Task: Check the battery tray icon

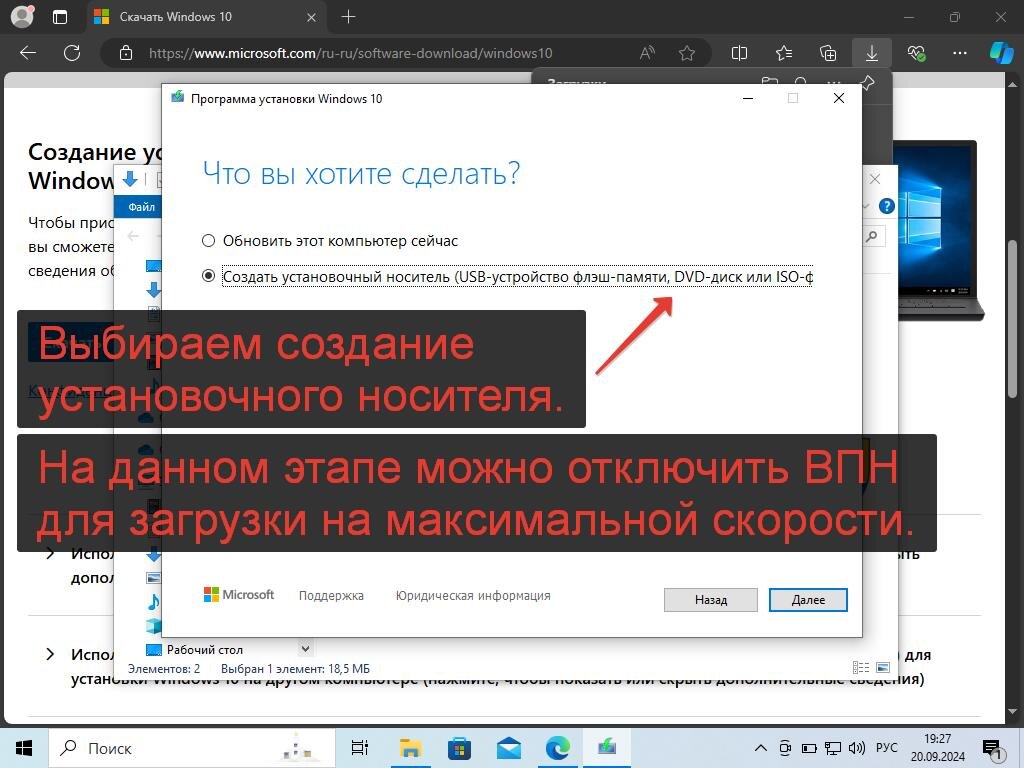Action: pyautogui.click(x=808, y=748)
